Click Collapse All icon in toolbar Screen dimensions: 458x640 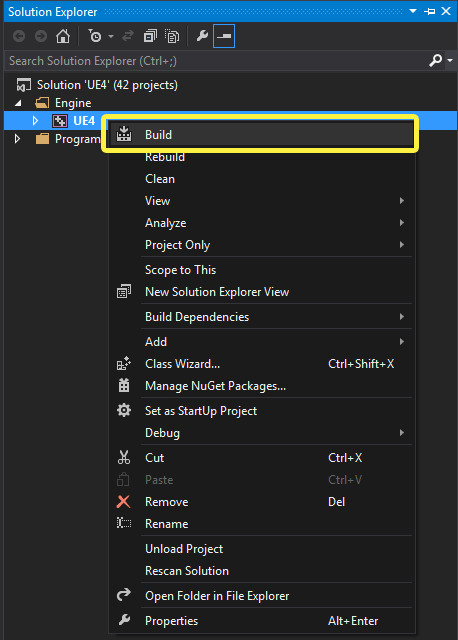click(150, 36)
